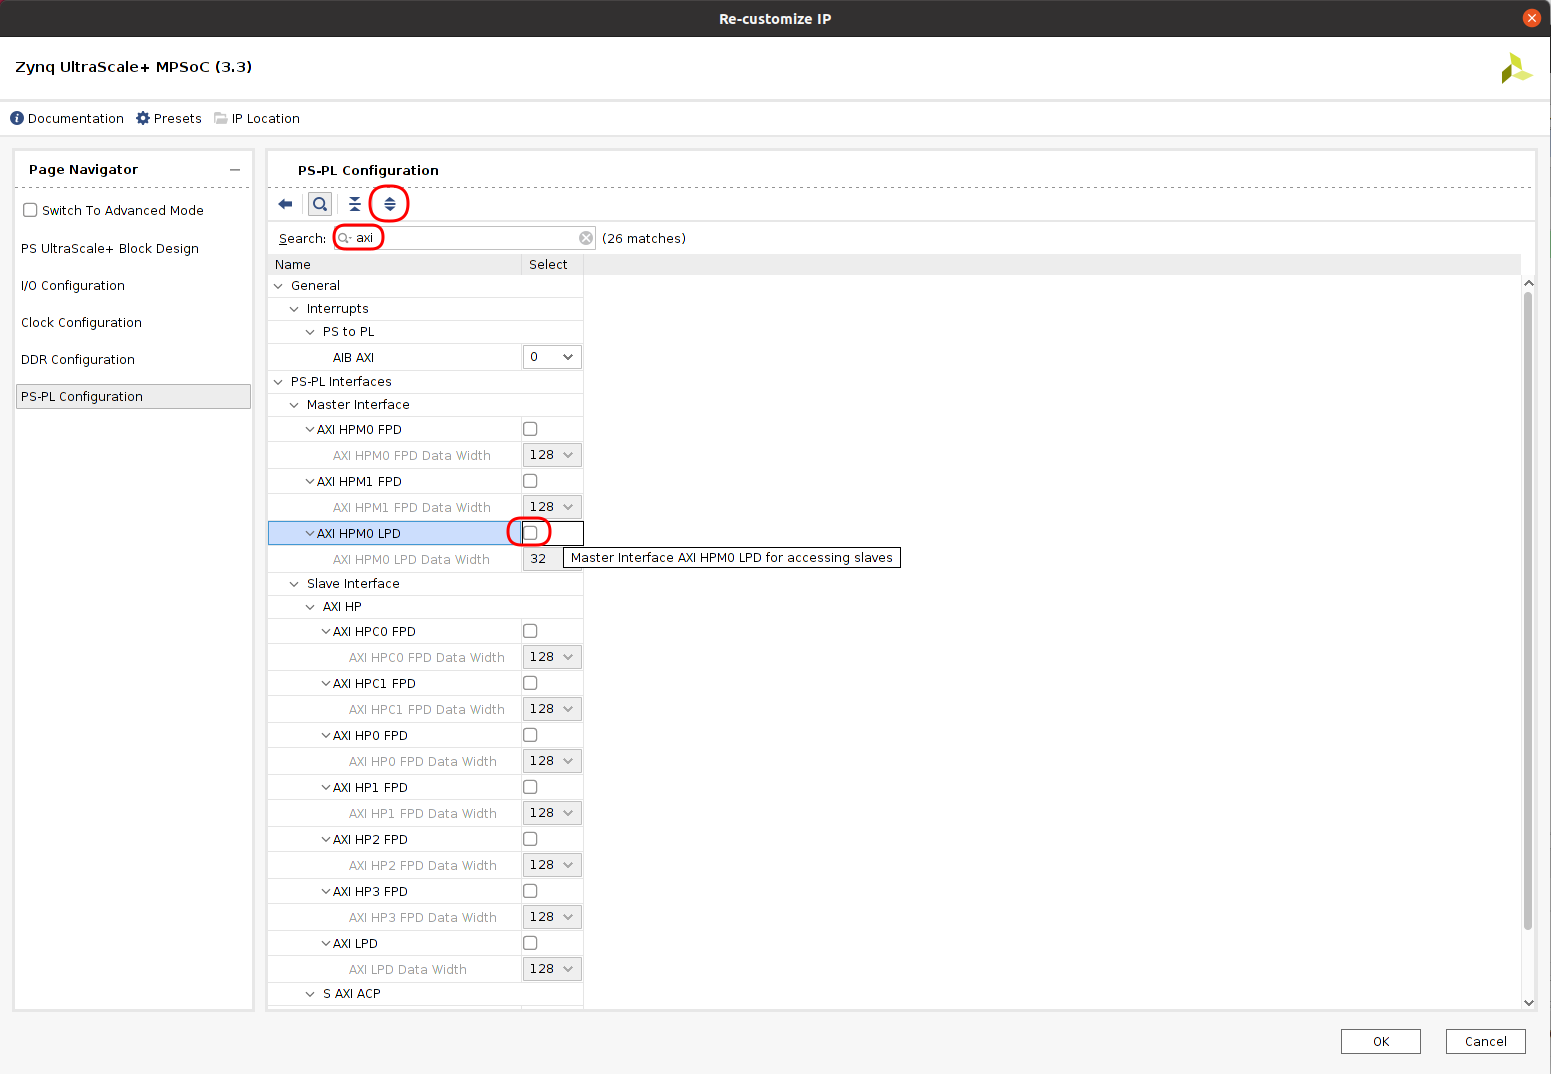Click the scrollbar down arrow

tap(1528, 1002)
